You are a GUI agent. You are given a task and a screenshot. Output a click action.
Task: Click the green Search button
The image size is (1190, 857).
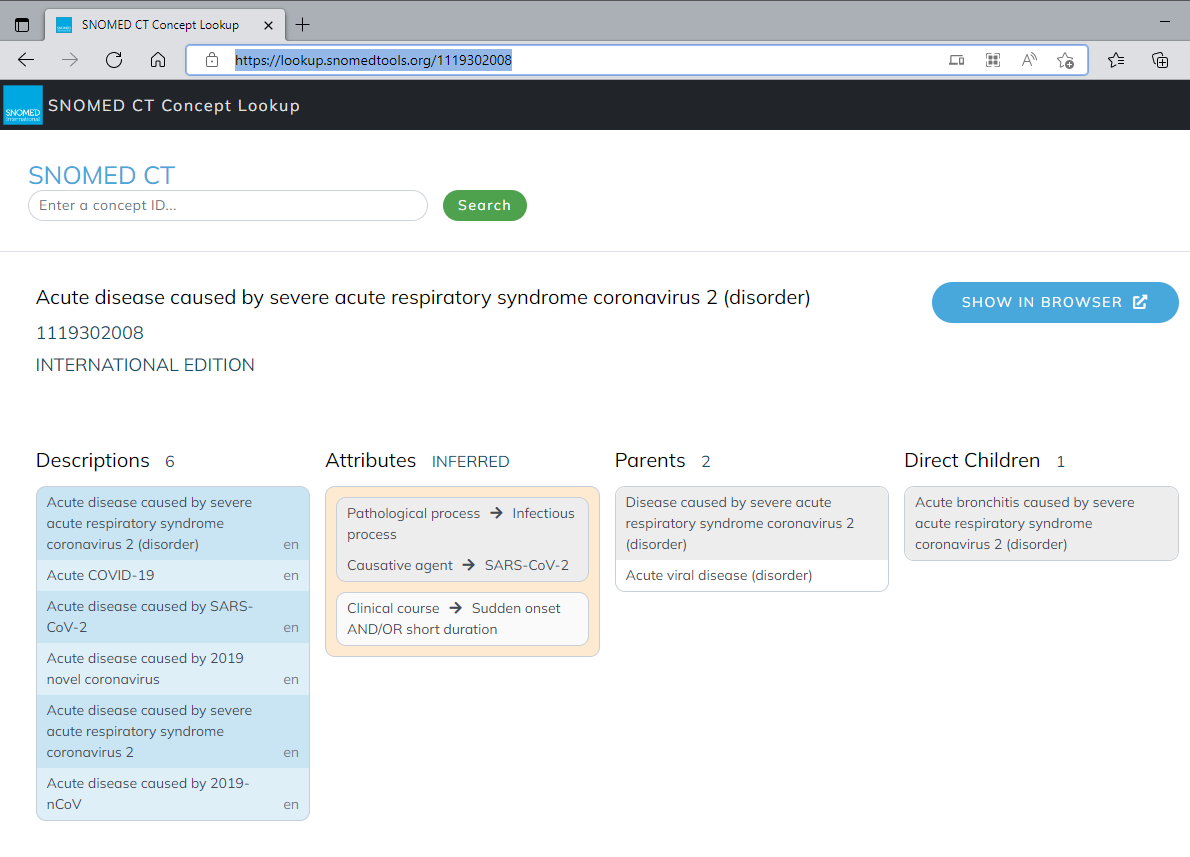(484, 205)
